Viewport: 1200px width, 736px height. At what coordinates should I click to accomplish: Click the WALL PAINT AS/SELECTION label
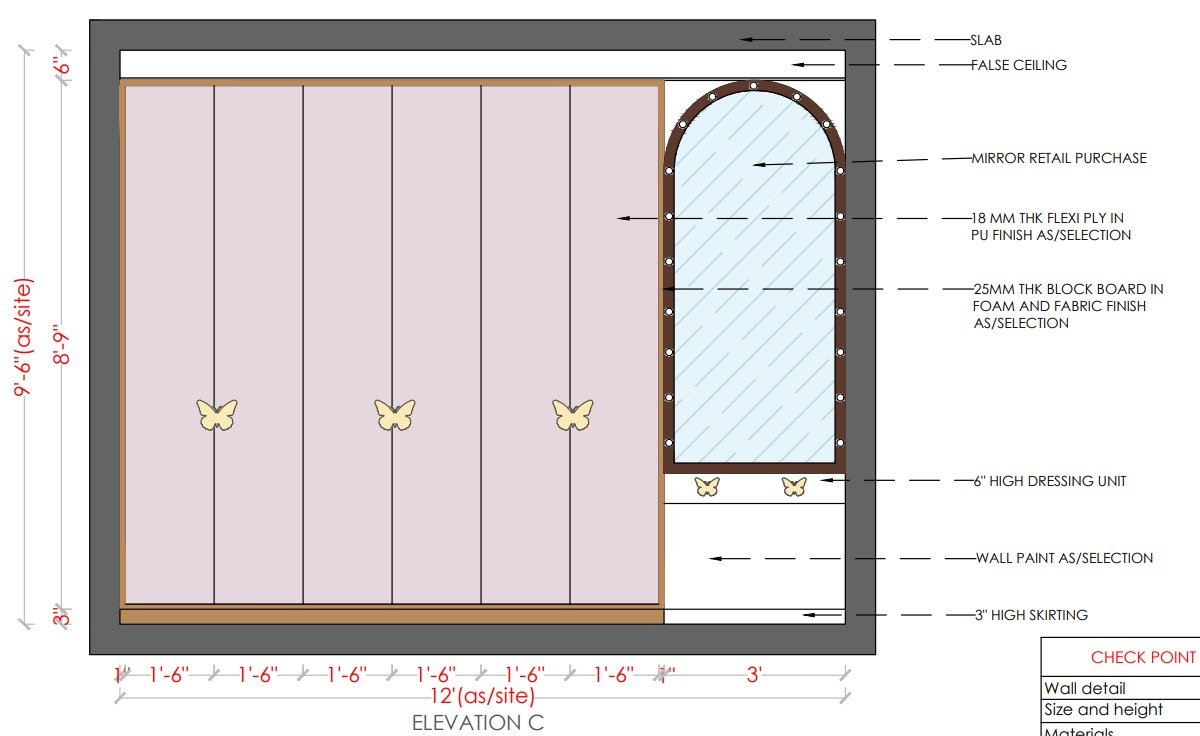[x=1064, y=558]
